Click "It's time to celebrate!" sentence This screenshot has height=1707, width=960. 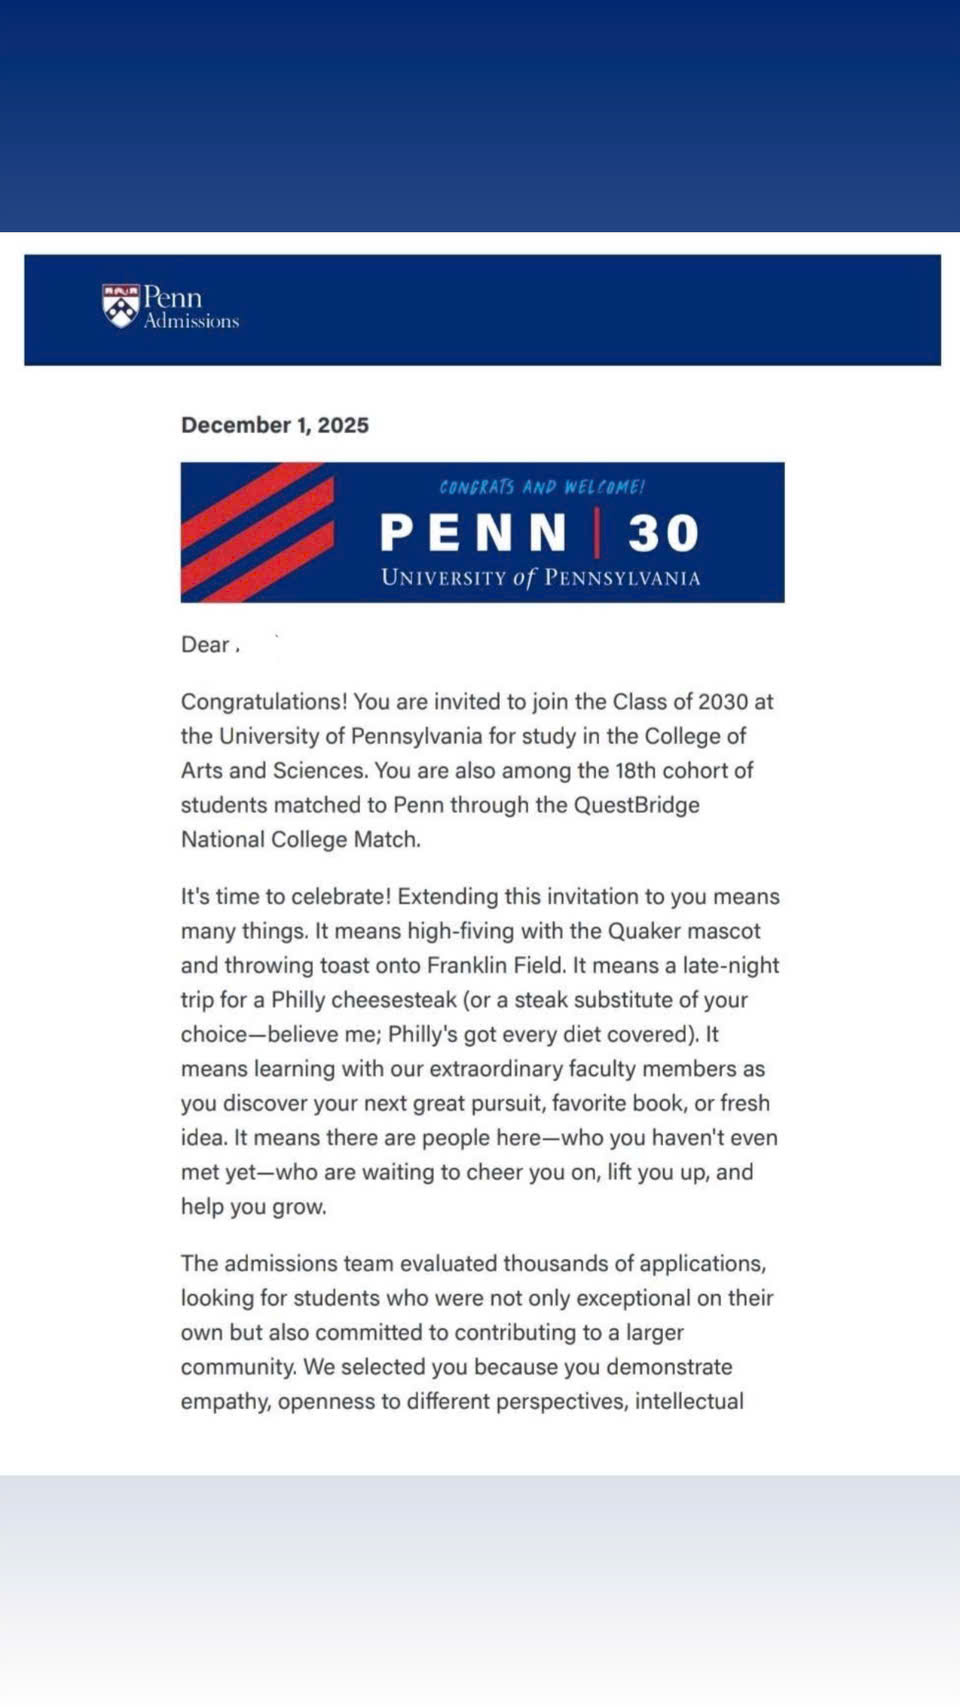pos(286,897)
